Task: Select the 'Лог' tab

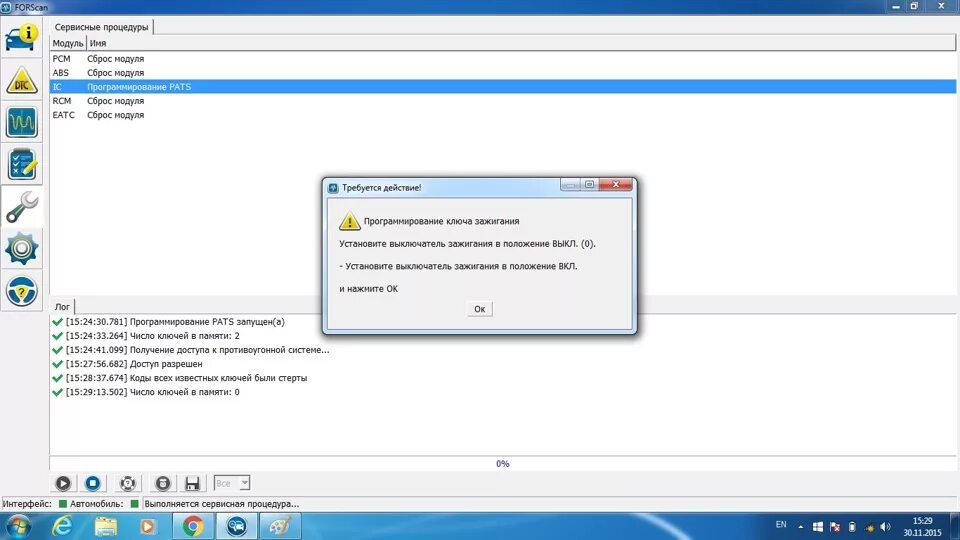Action: coord(62,307)
